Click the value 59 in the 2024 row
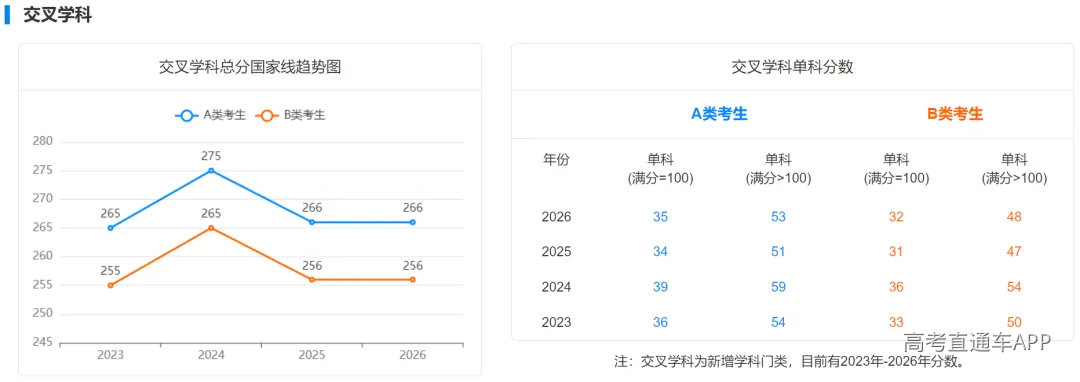The image size is (1080, 382). coord(778,287)
